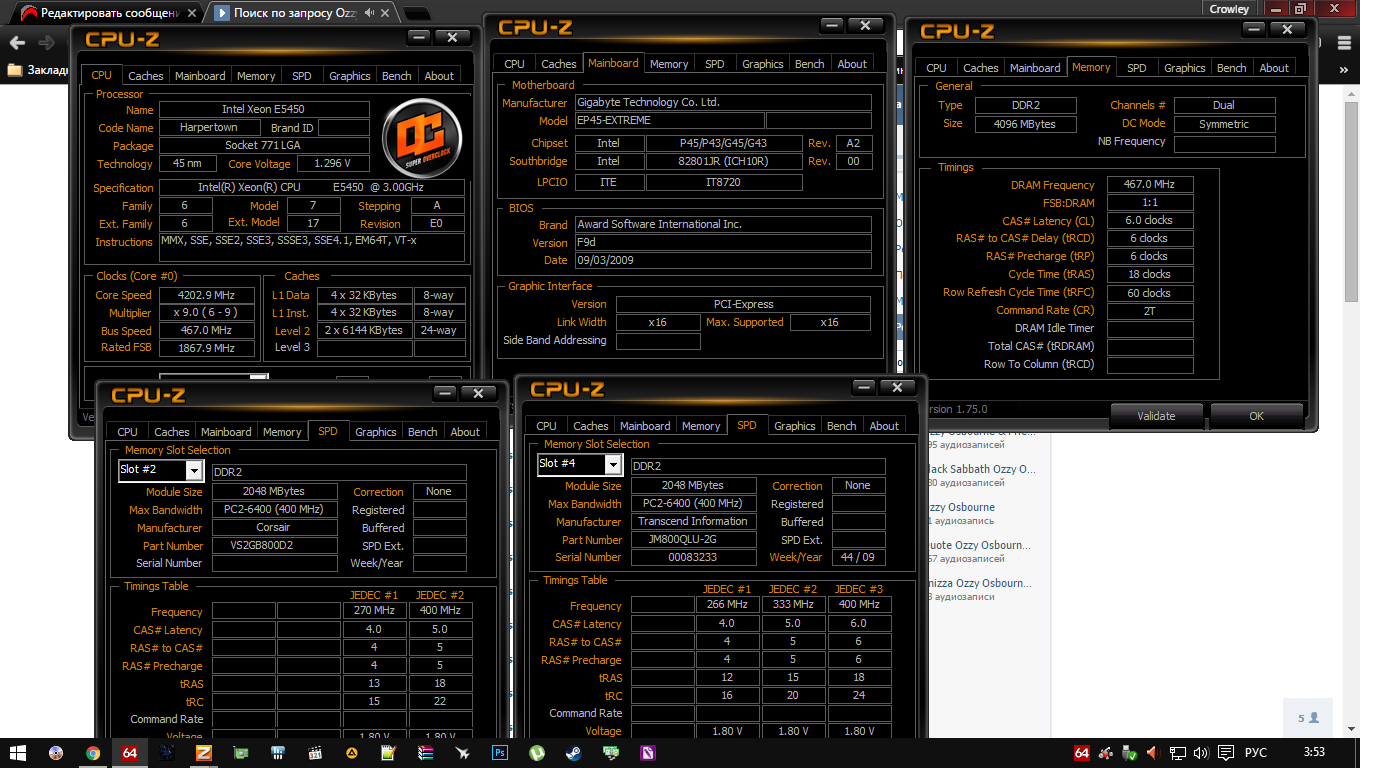Click the network icon in the tray
Image resolution: width=1400 pixels, height=768 pixels.
(1179, 753)
